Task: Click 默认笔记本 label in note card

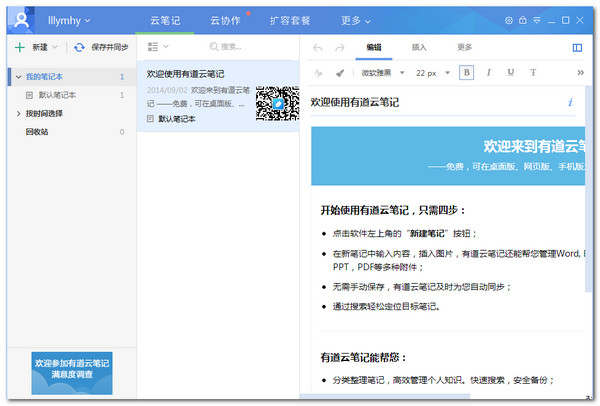Action: (176, 119)
